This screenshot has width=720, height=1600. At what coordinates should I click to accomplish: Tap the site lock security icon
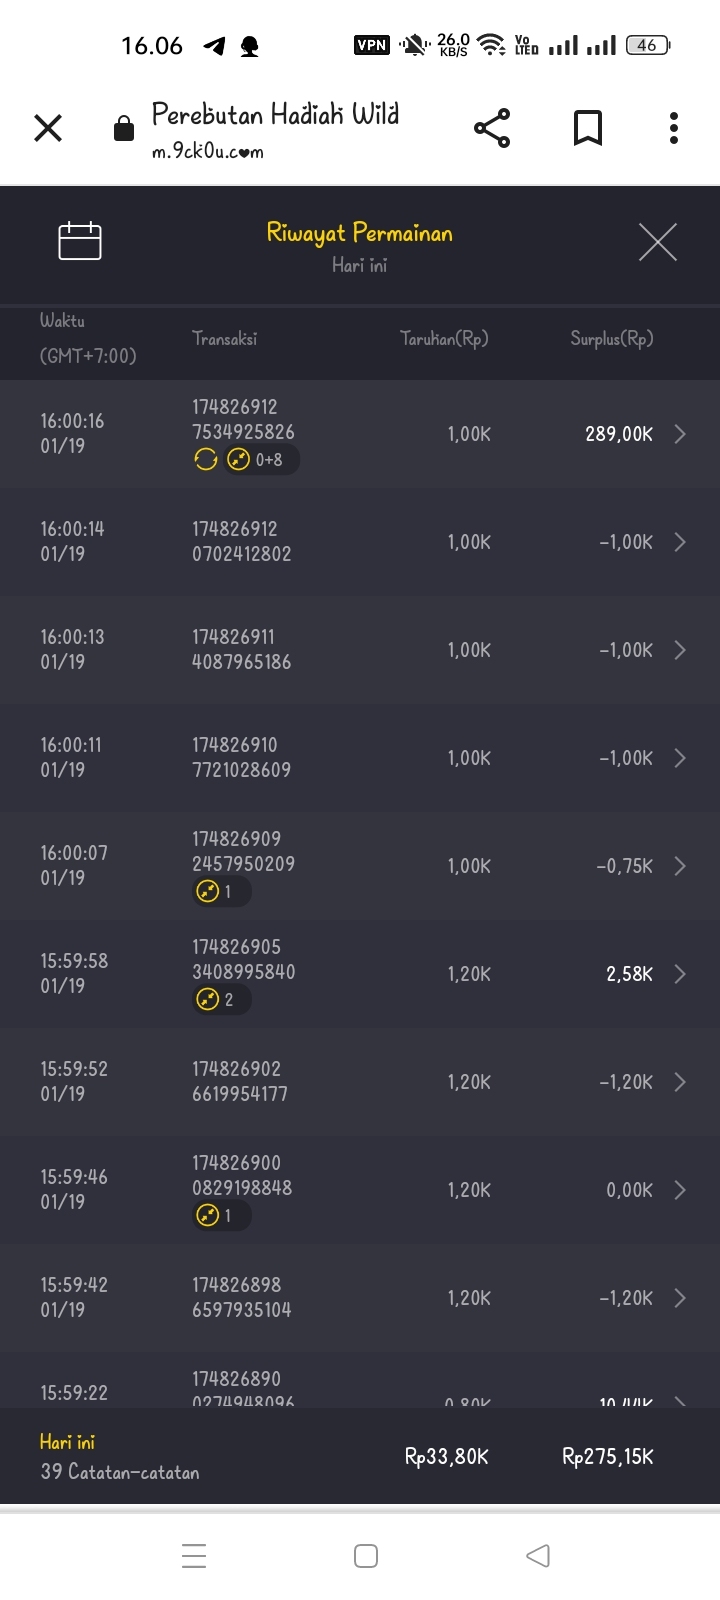[x=124, y=129]
